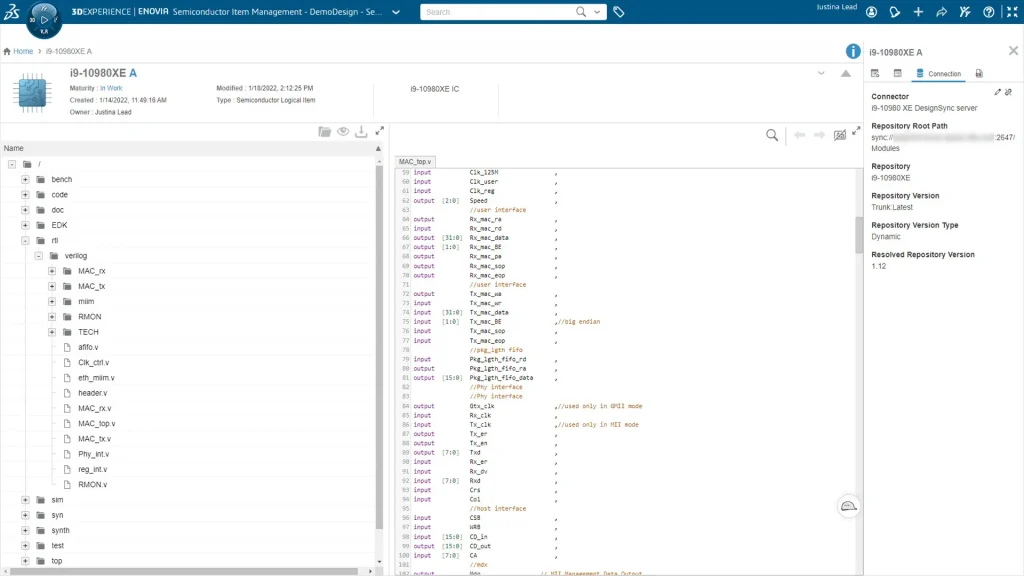Expand the sim folder
Viewport: 1024px width, 576px height.
[x=25, y=500]
